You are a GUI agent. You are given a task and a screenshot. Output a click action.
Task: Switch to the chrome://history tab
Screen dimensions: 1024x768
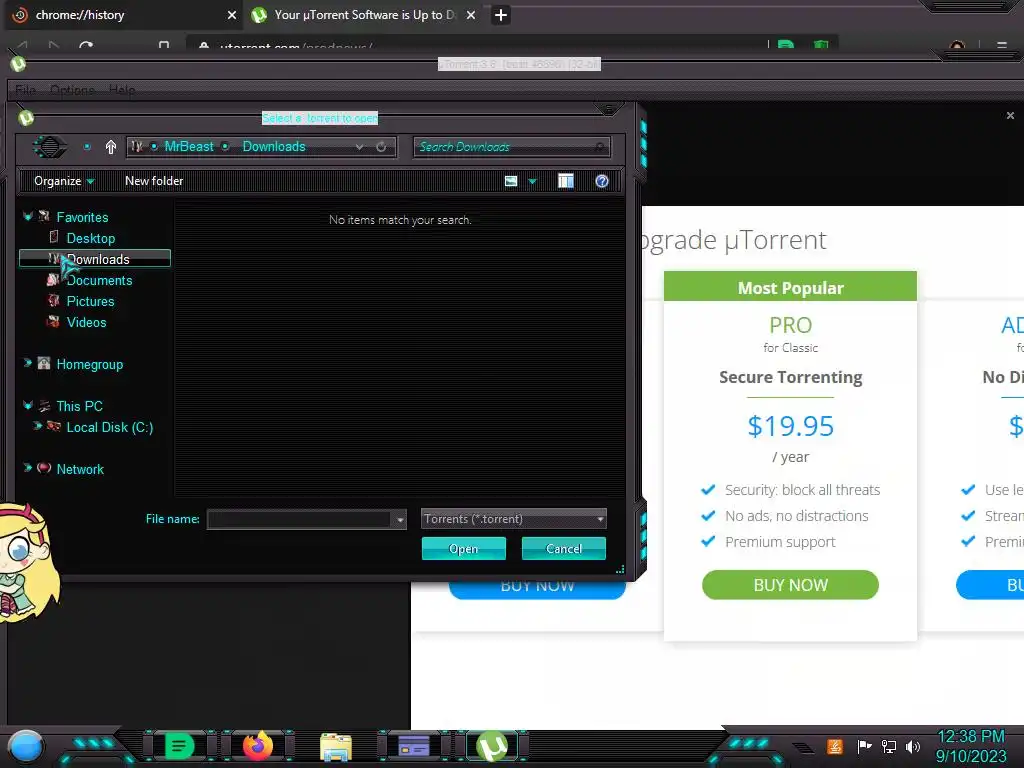(121, 15)
